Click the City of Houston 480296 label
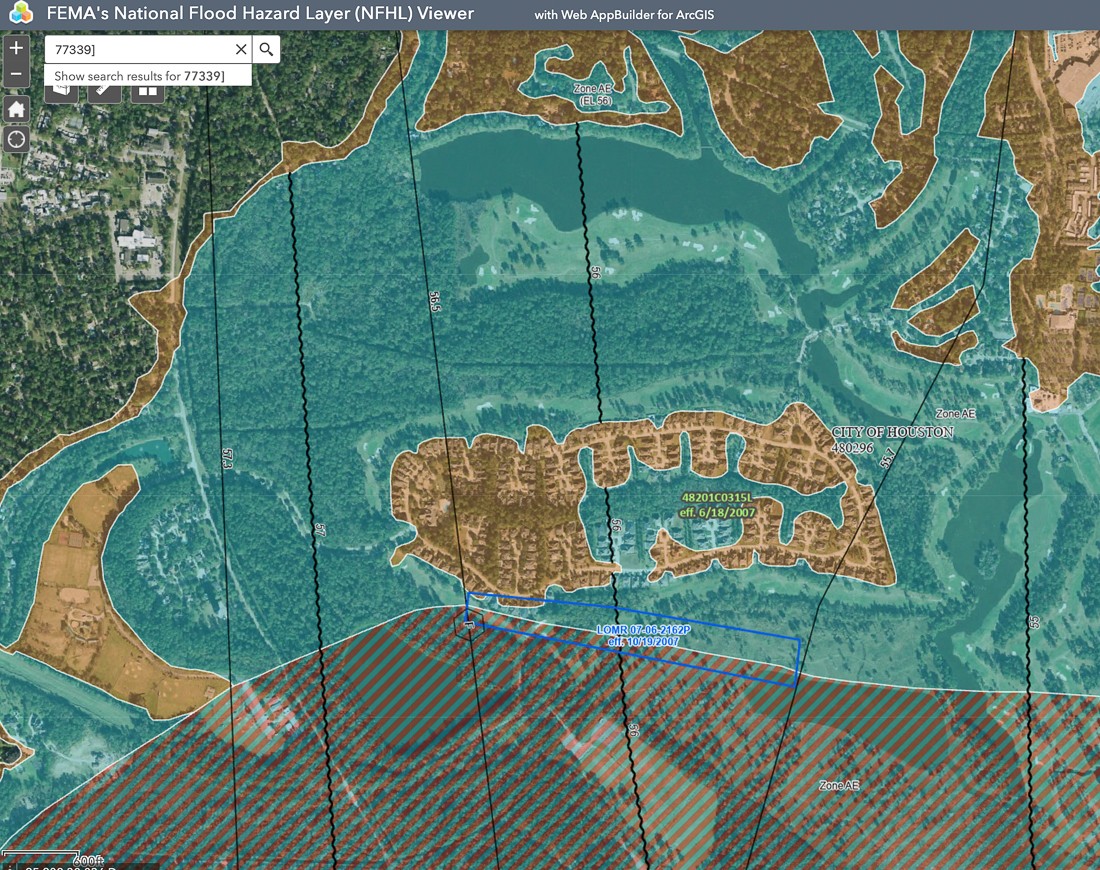The height and width of the screenshot is (870, 1100). click(x=892, y=440)
